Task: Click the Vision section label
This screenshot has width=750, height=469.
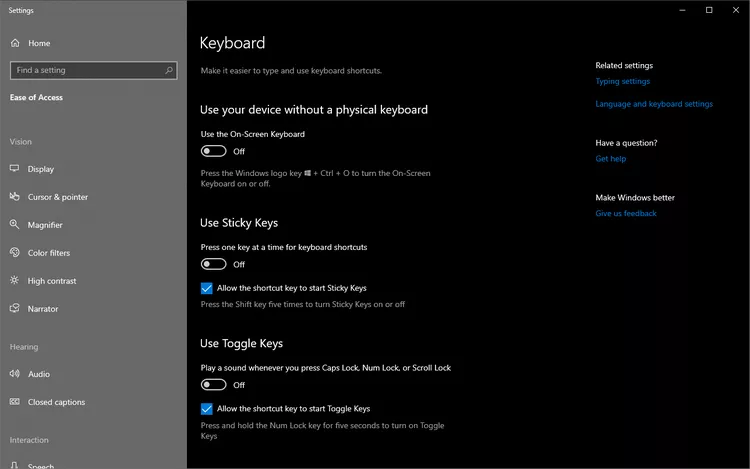Action: 21,142
